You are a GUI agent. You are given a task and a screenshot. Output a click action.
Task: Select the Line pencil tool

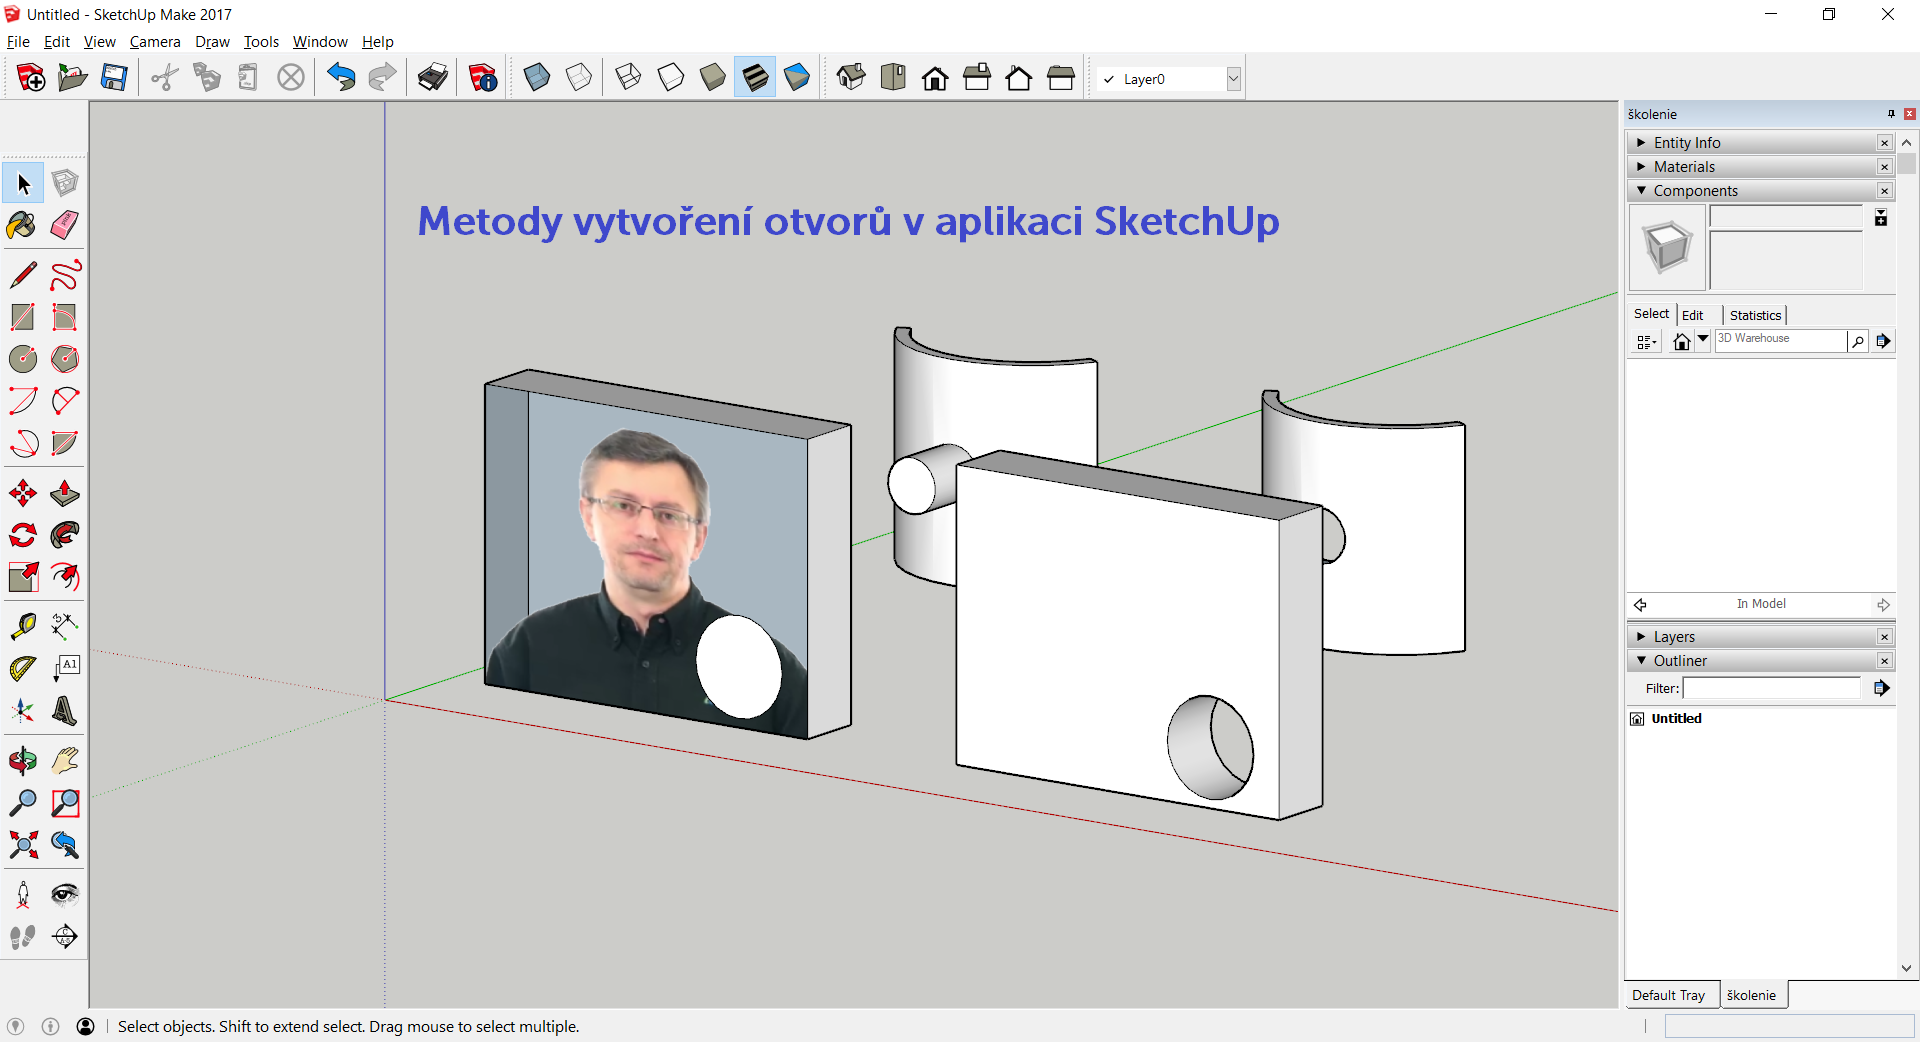point(23,275)
